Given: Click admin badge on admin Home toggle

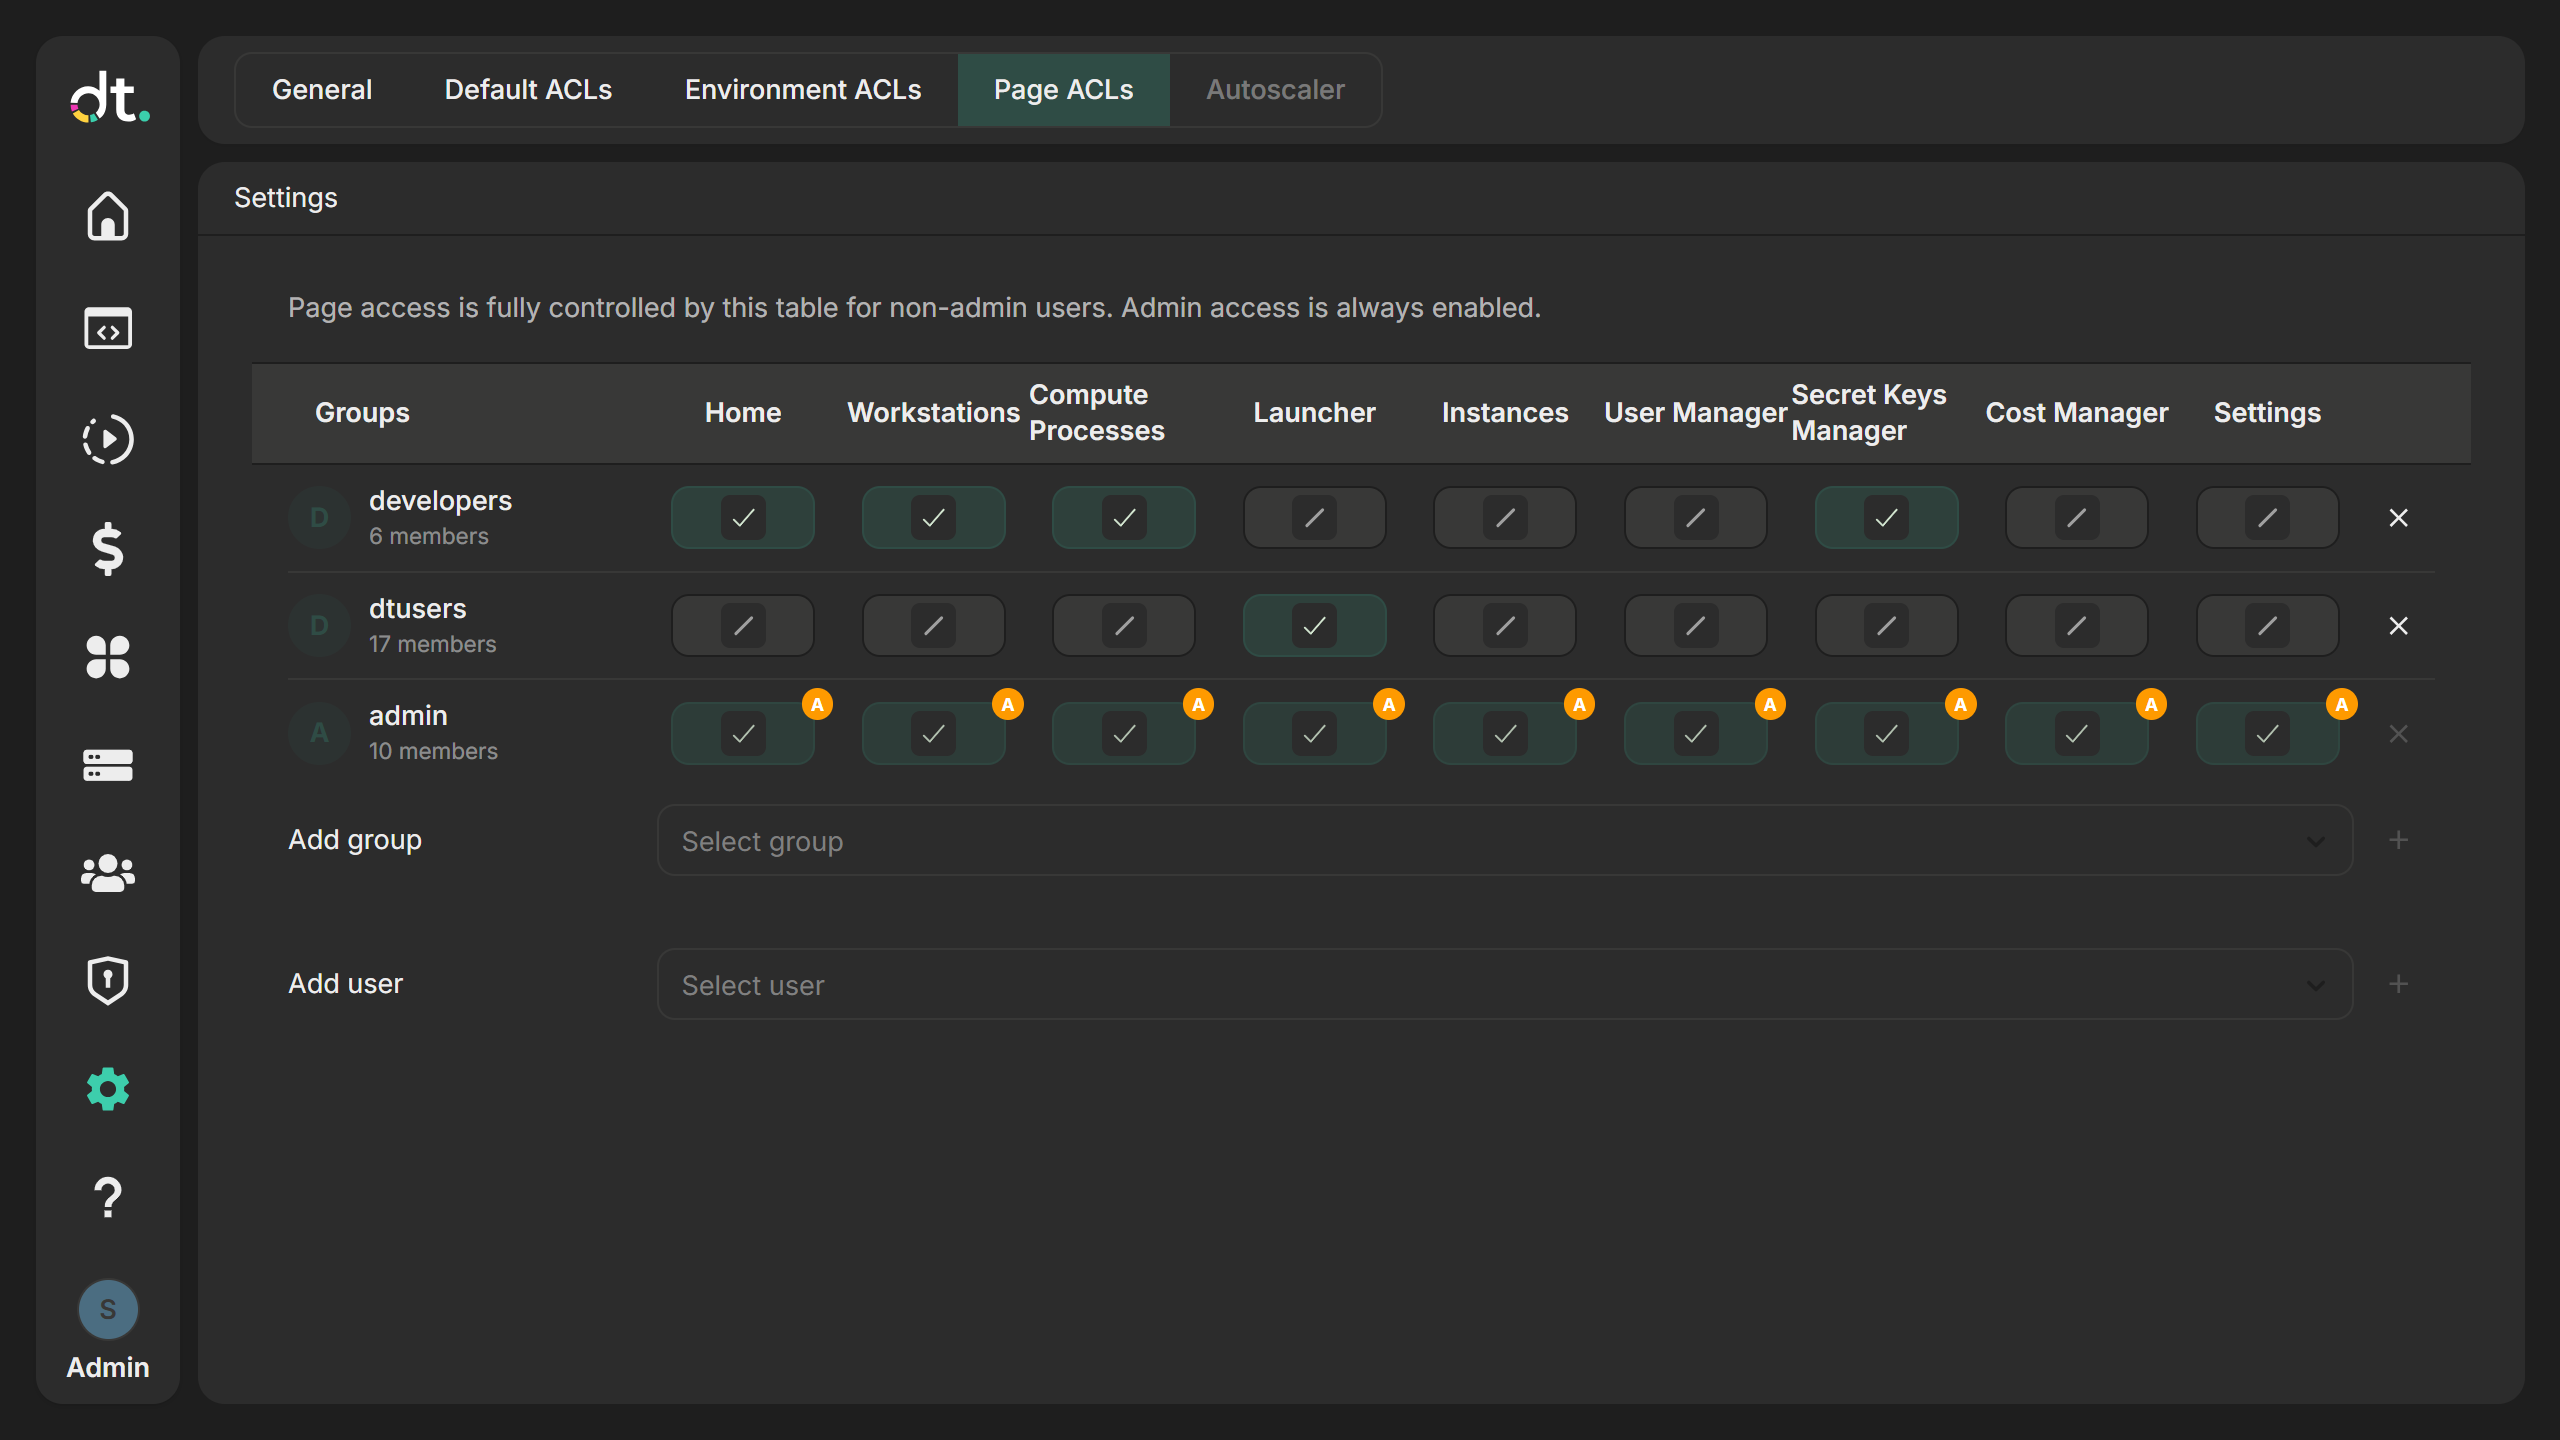Looking at the screenshot, I should click(x=817, y=705).
